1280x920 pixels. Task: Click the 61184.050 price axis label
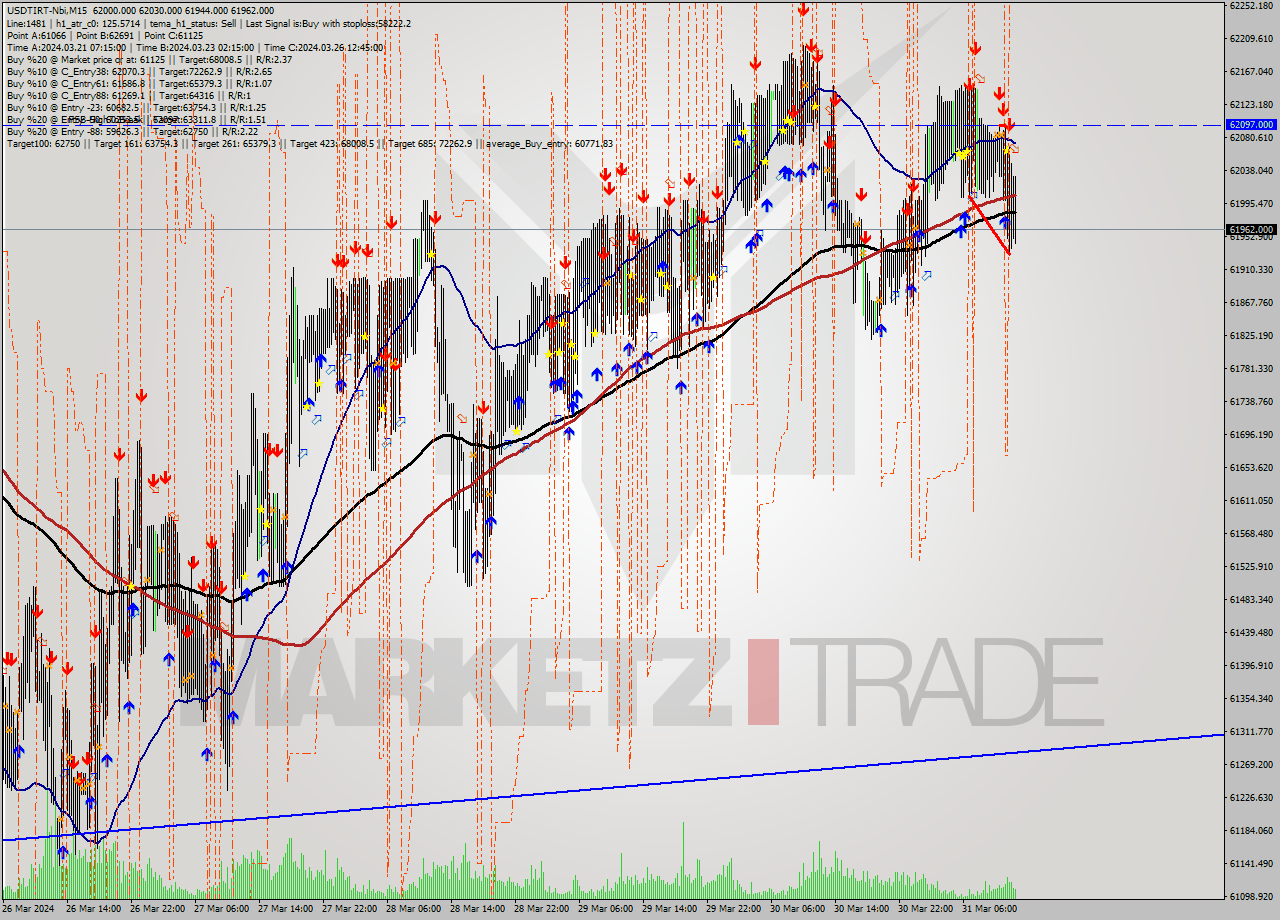coord(1251,831)
